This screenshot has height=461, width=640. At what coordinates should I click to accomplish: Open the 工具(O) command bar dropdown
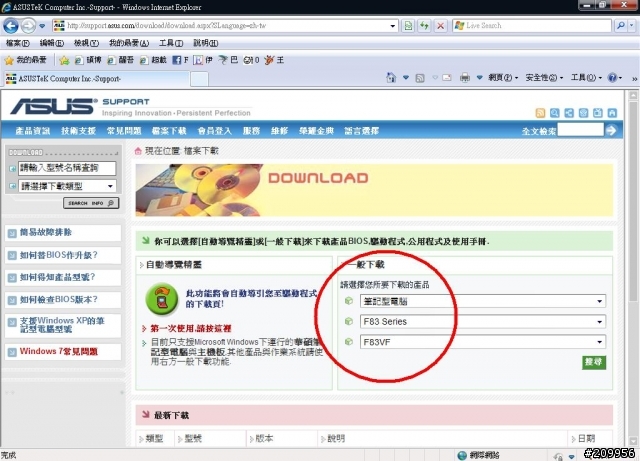coord(586,78)
